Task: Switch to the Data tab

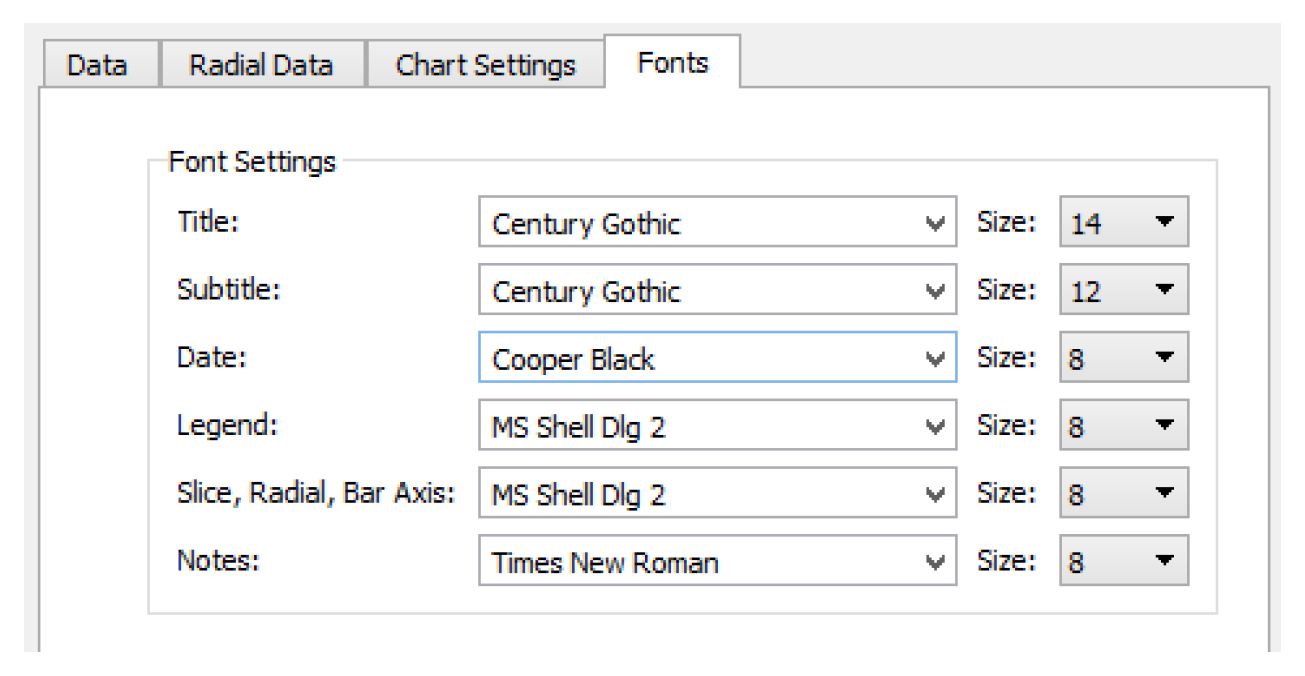Action: 97,66
